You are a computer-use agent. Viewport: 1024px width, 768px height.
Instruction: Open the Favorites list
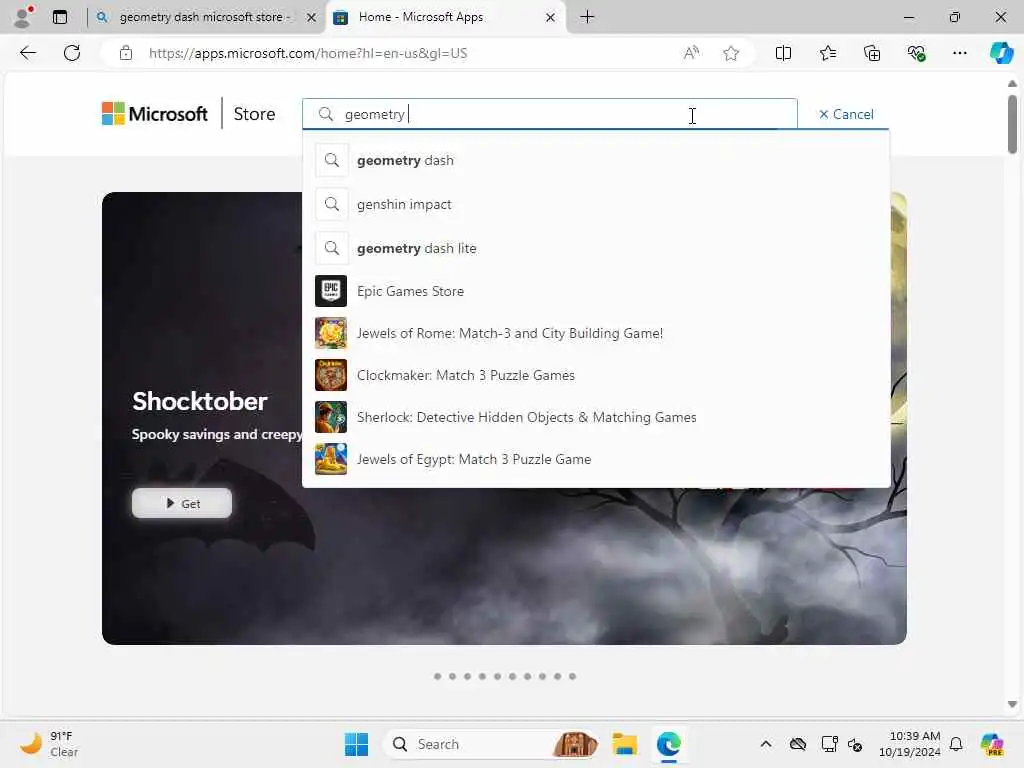pyautogui.click(x=827, y=53)
